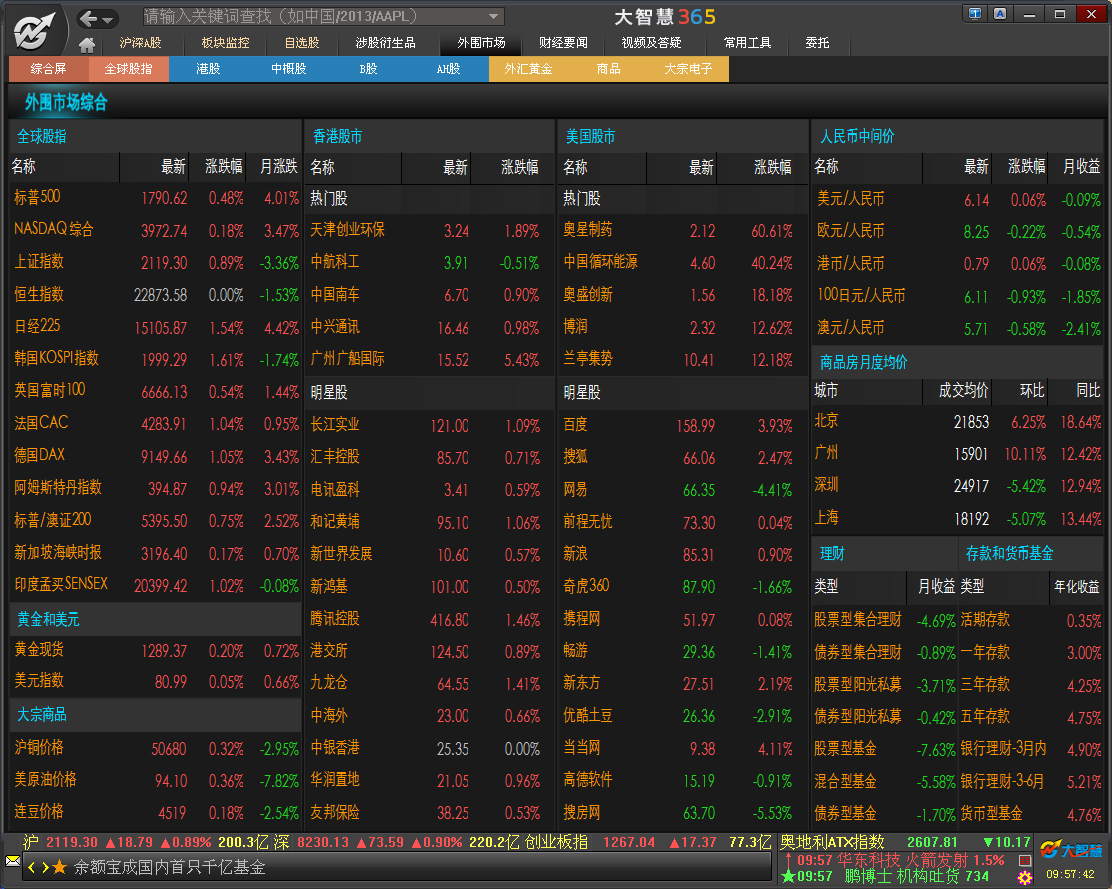Click the star favorite icon beside news ticker

[59, 867]
